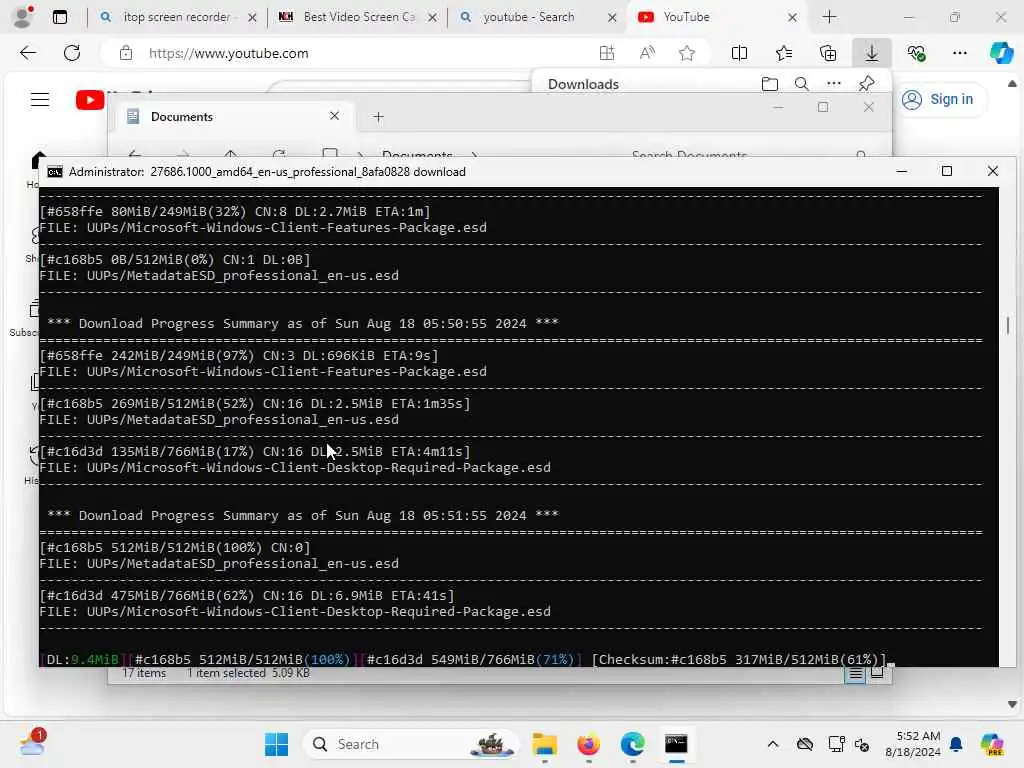Click the muted volume tray icon
Viewport: 1024px width, 768px height.
point(861,744)
